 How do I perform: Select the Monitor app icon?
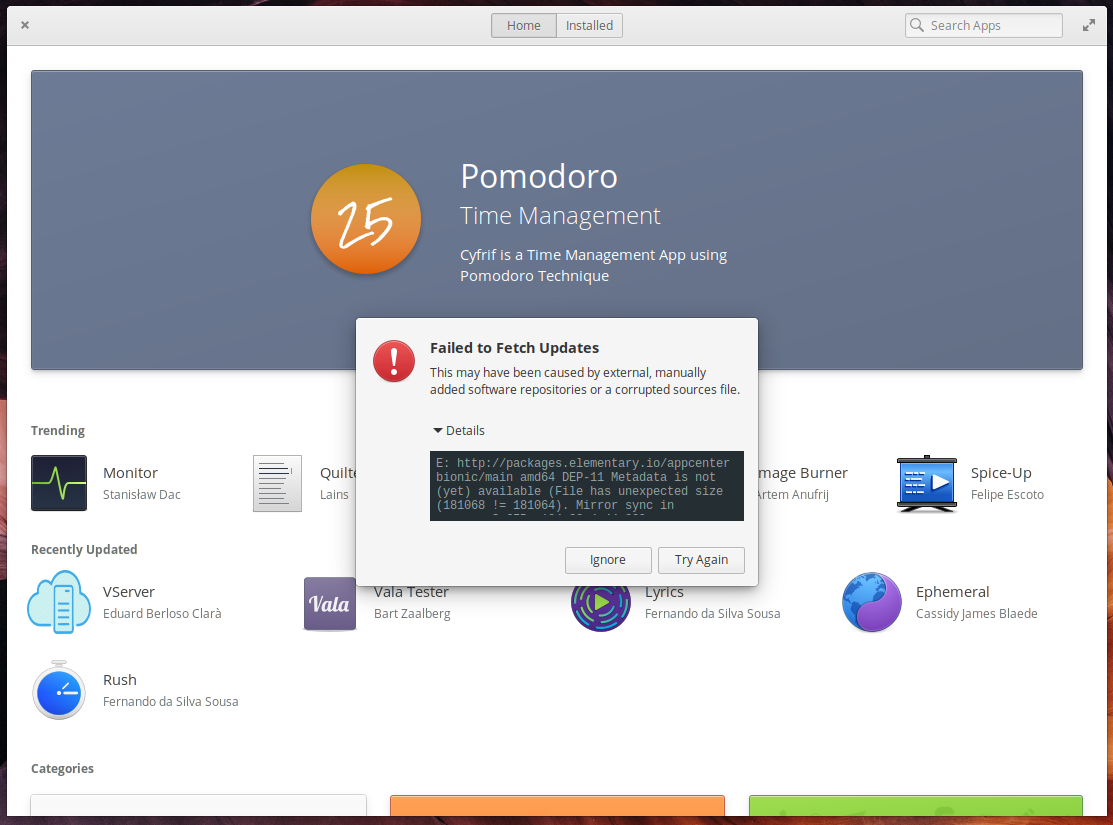point(58,483)
